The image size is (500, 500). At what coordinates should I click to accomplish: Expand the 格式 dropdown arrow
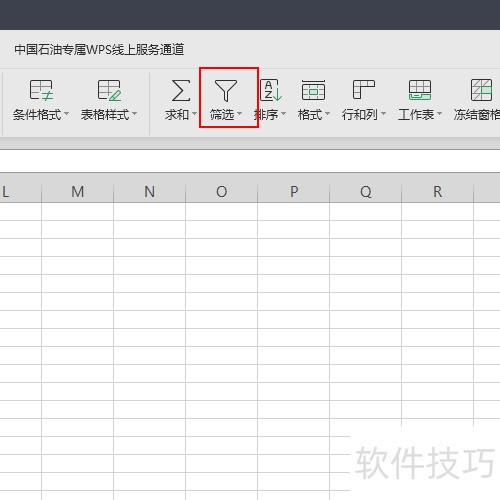(x=327, y=114)
